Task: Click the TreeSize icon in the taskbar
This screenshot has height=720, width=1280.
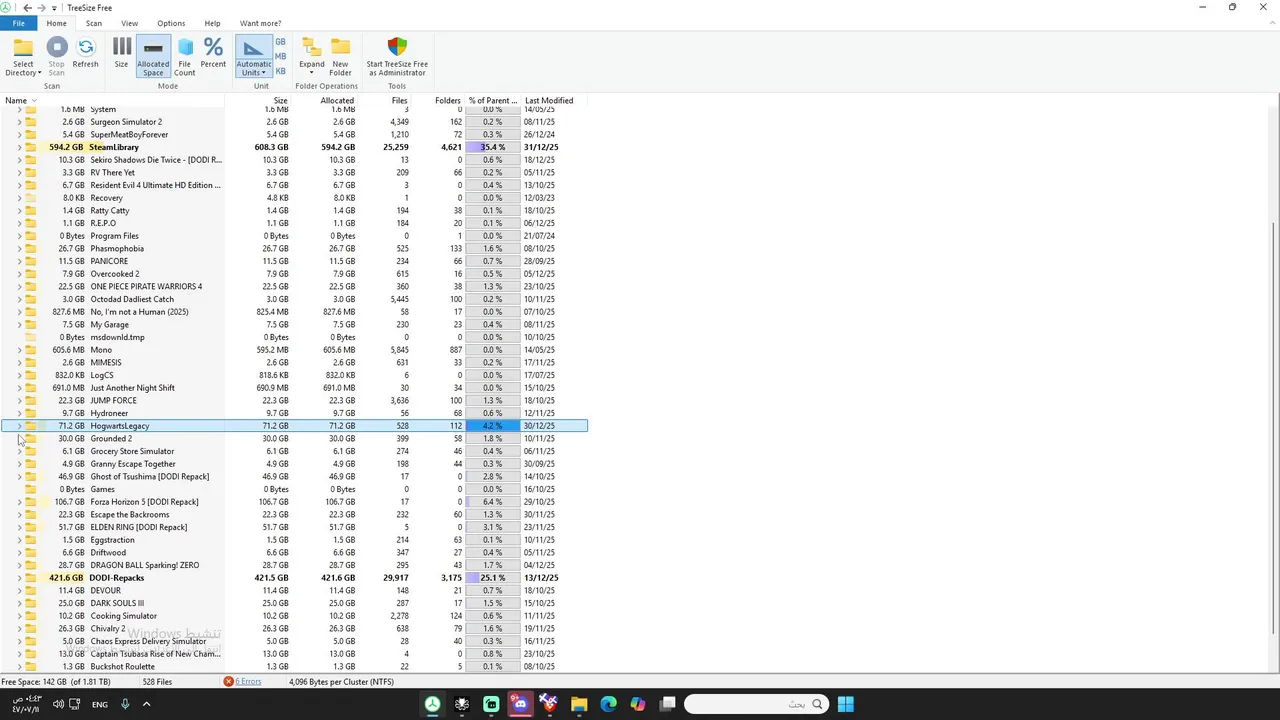Action: (x=432, y=704)
